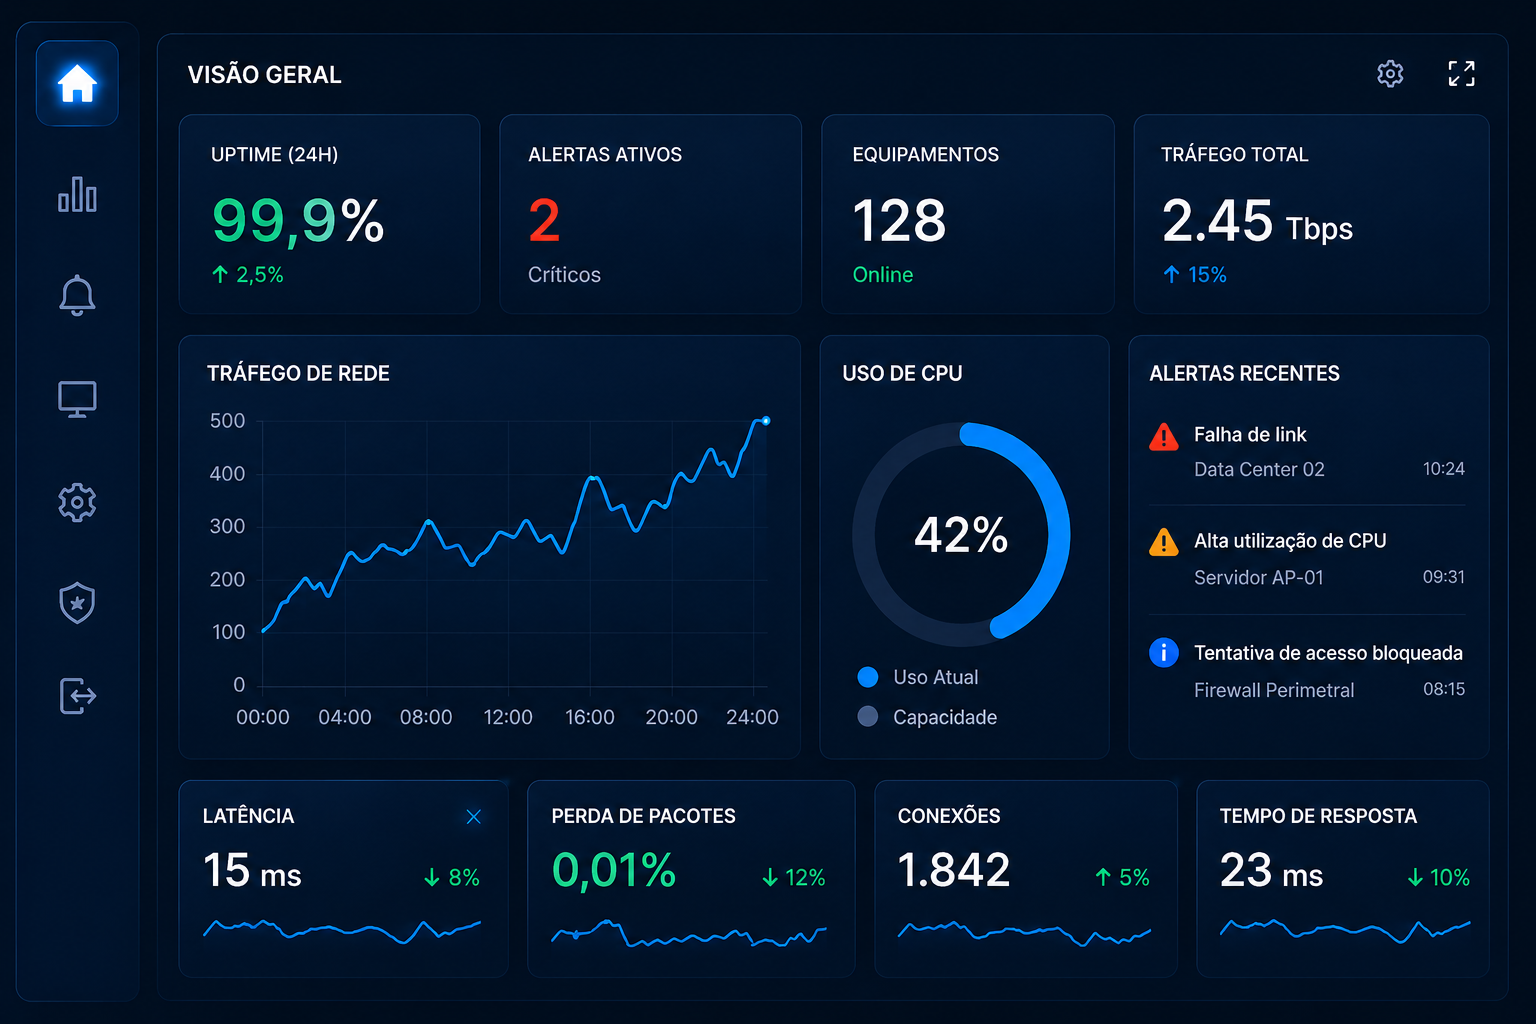The image size is (1536, 1024).
Task: Click the red Falha de link warning icon
Action: [1164, 437]
